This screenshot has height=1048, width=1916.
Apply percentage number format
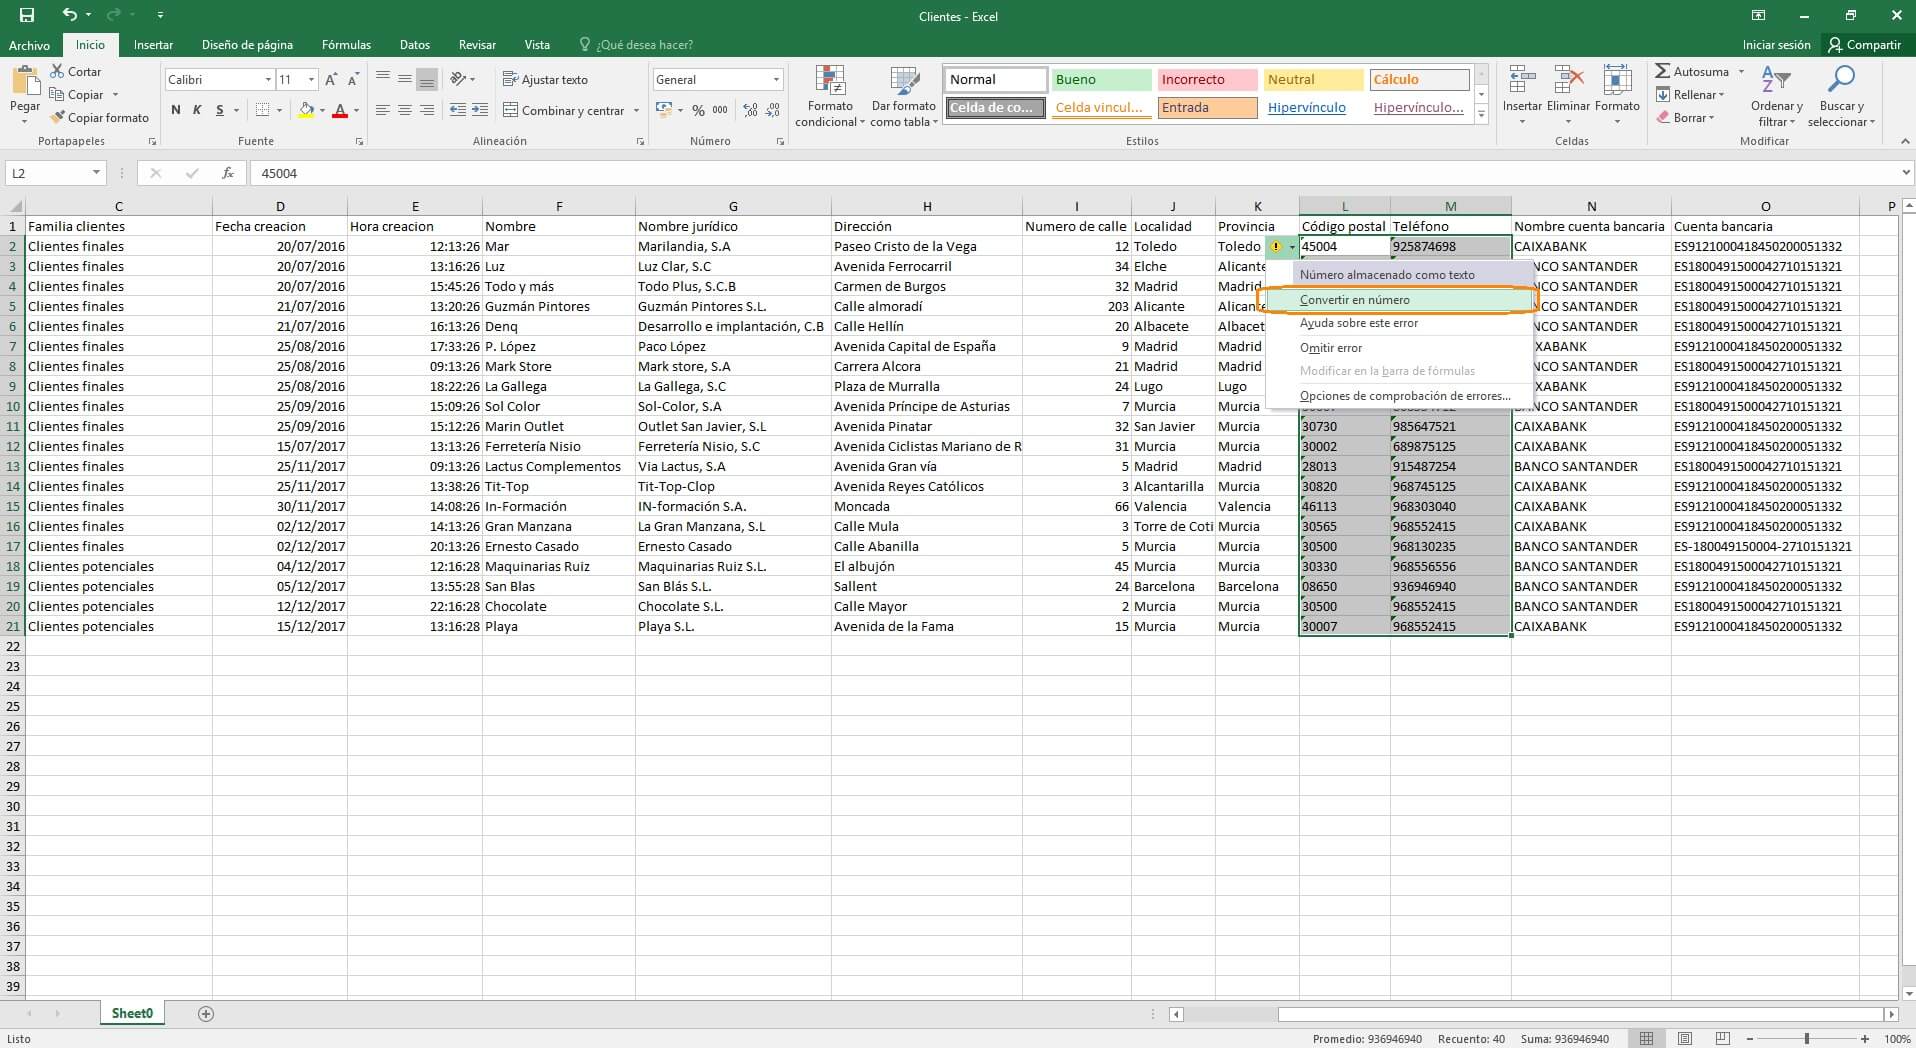(x=697, y=110)
